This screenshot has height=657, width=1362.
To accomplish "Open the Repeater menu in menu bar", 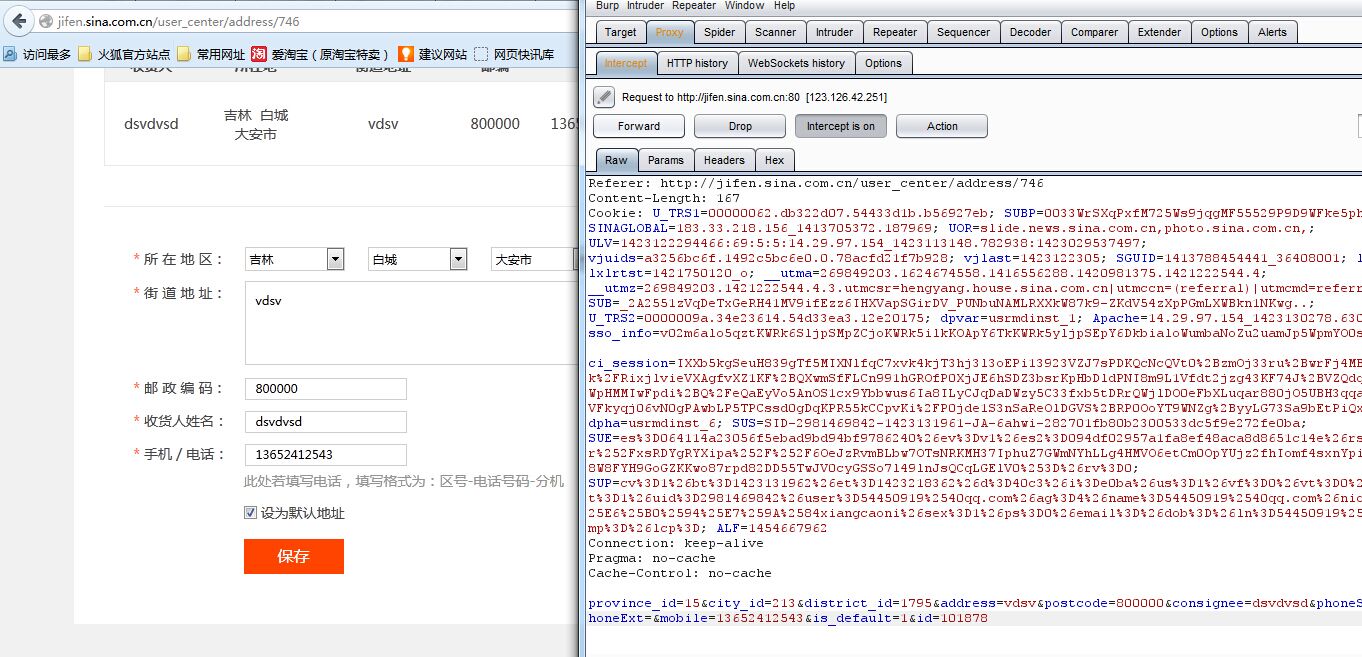I will tap(694, 5).
